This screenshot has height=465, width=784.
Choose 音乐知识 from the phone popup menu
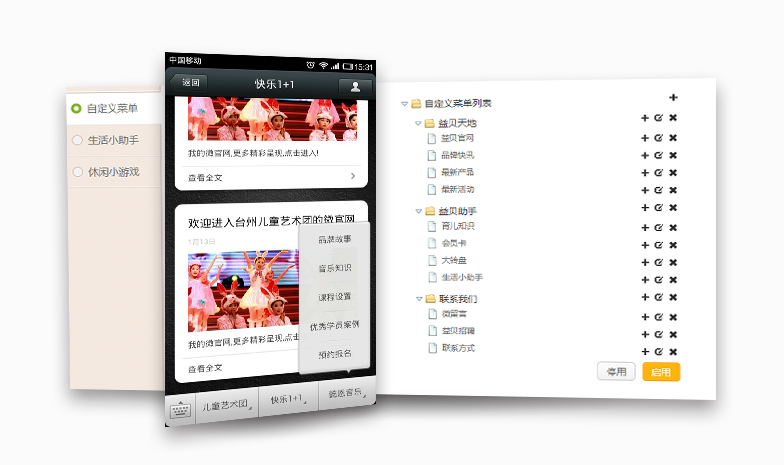coord(334,268)
